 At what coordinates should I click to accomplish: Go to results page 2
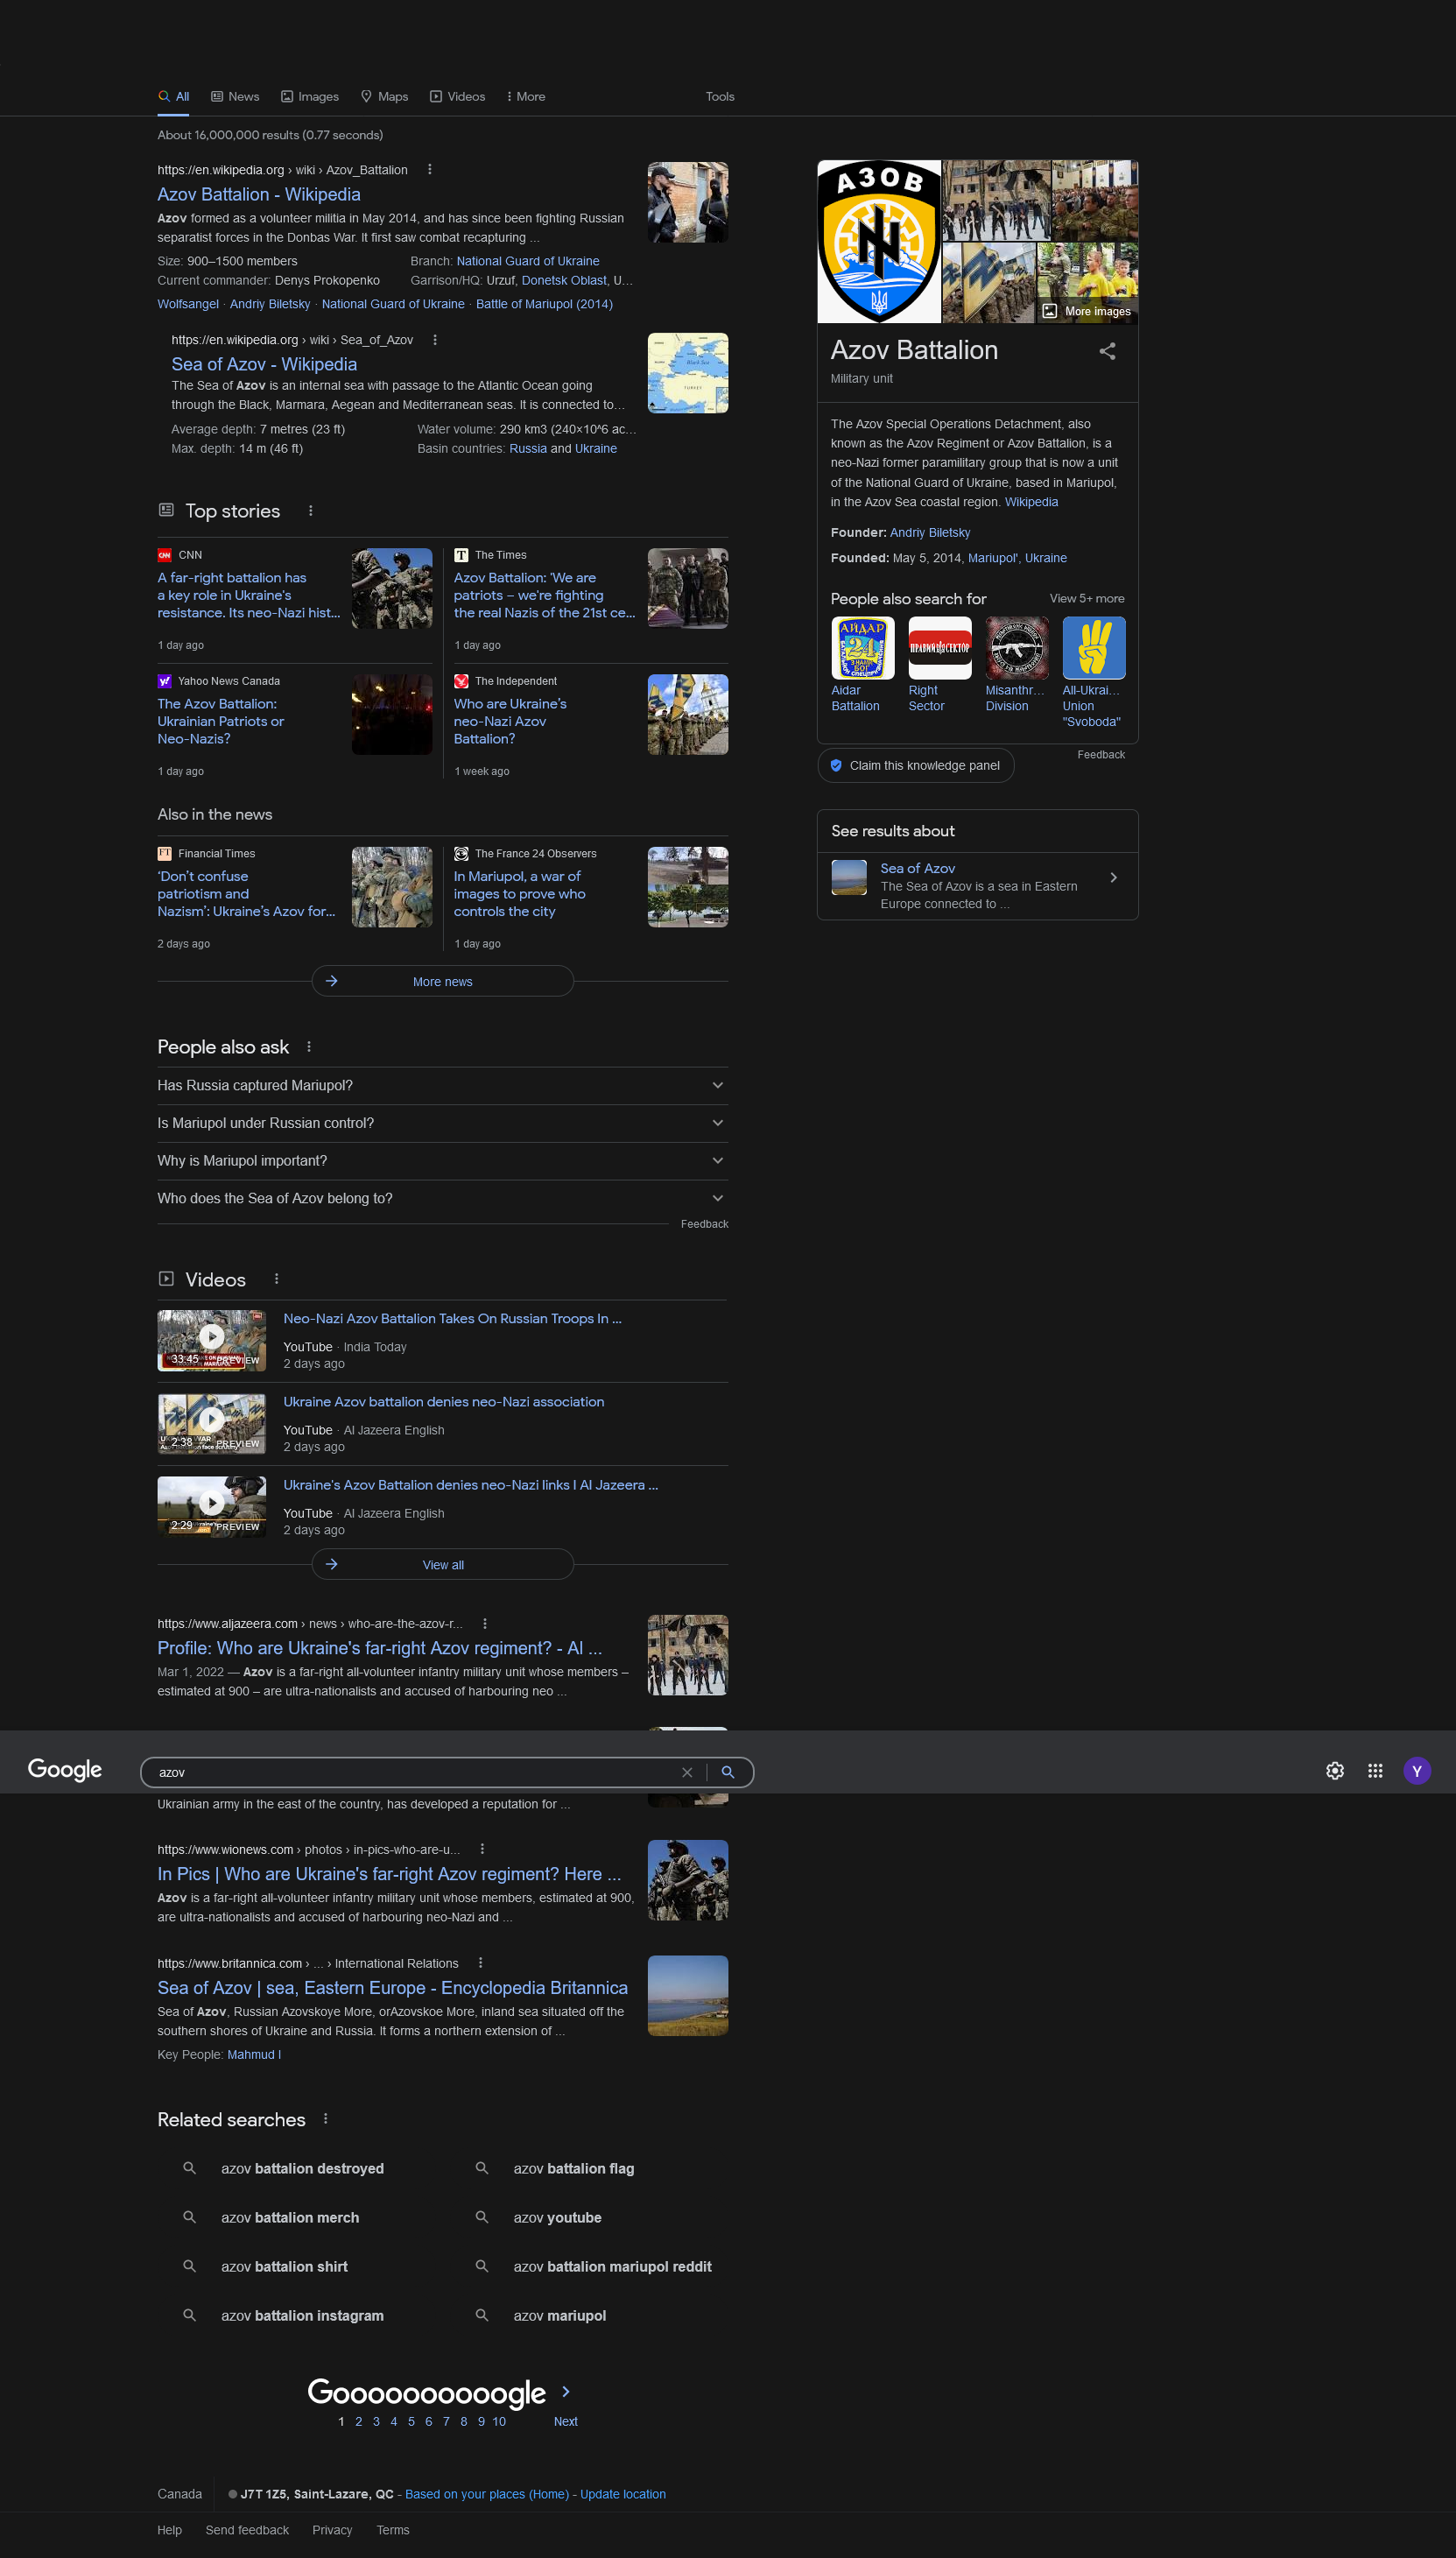click(x=358, y=2421)
